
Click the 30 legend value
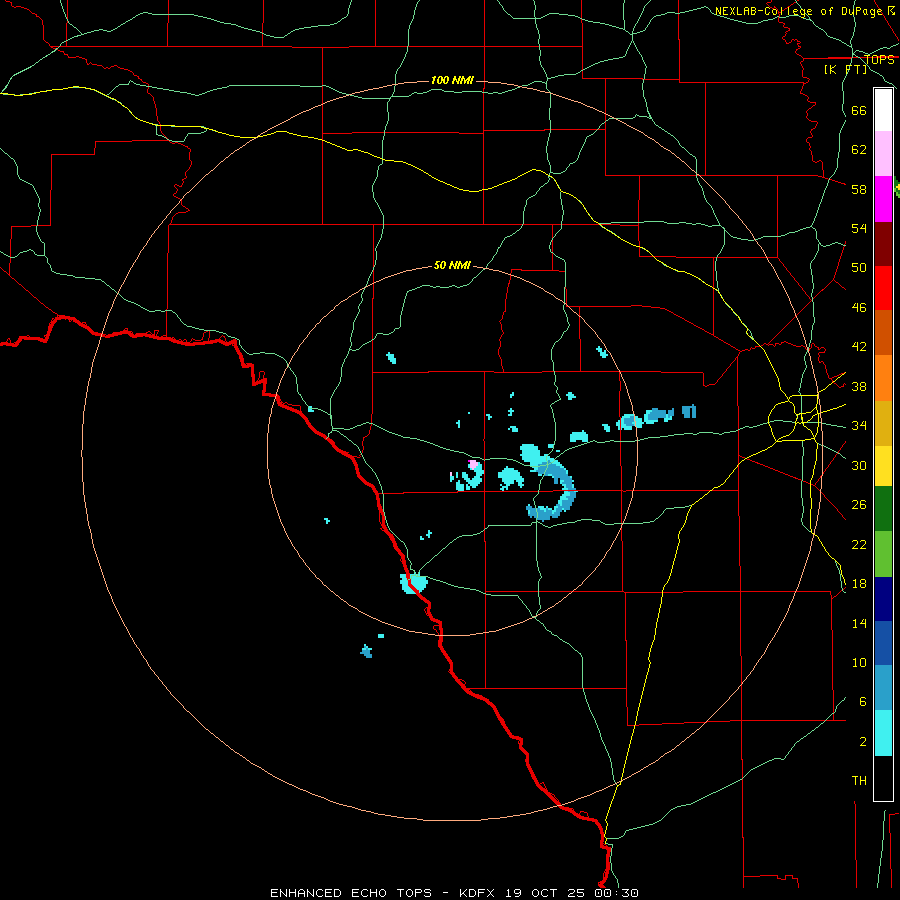pyautogui.click(x=859, y=465)
